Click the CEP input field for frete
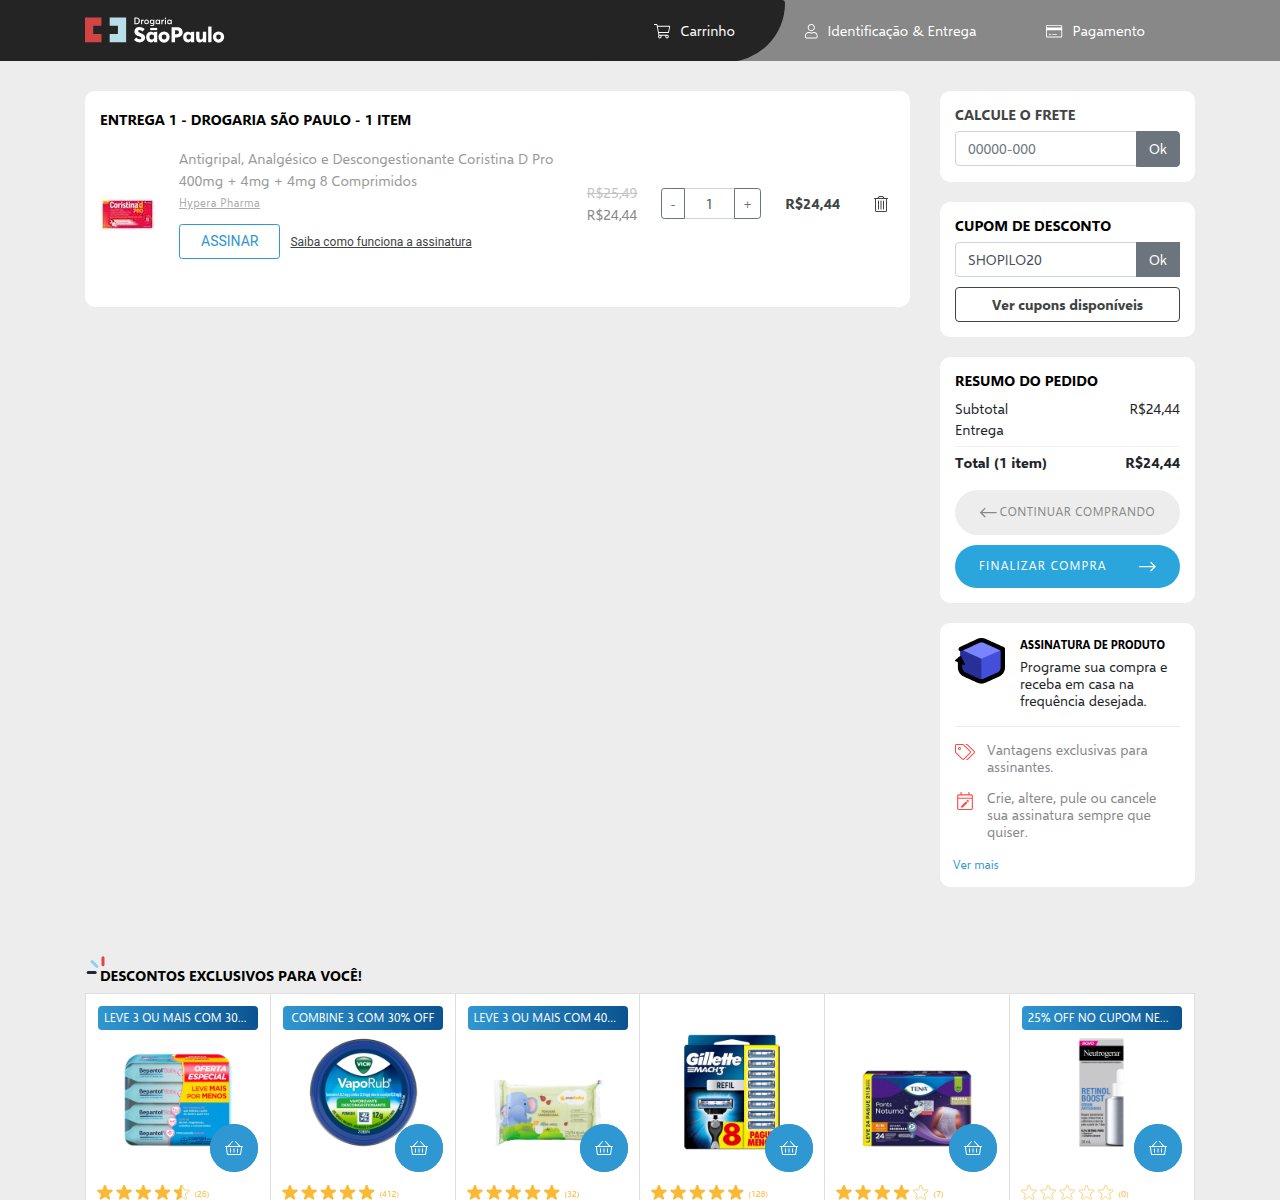Image resolution: width=1280 pixels, height=1200 pixels. coord(1045,149)
